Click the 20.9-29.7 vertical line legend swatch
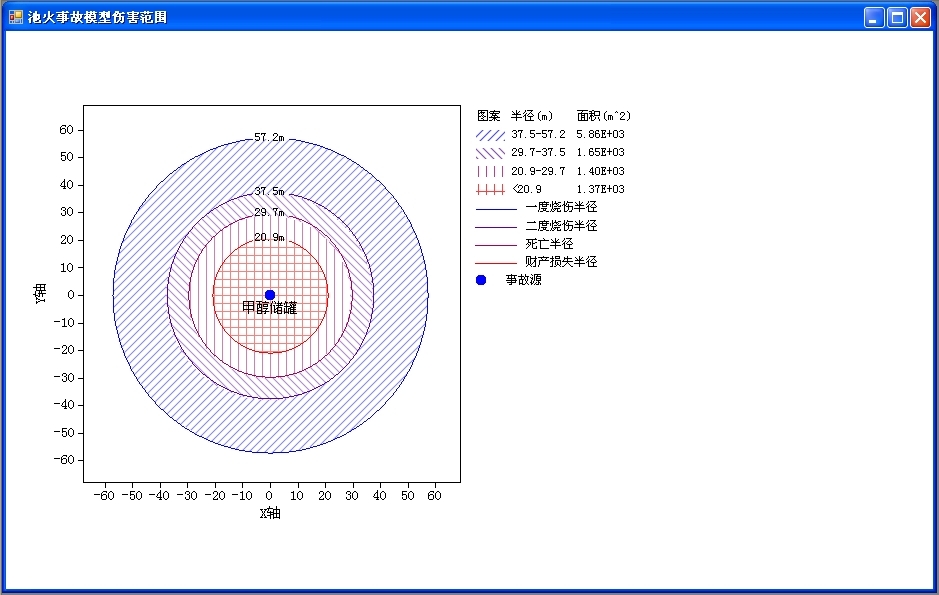The image size is (939, 595). pyautogui.click(x=490, y=171)
